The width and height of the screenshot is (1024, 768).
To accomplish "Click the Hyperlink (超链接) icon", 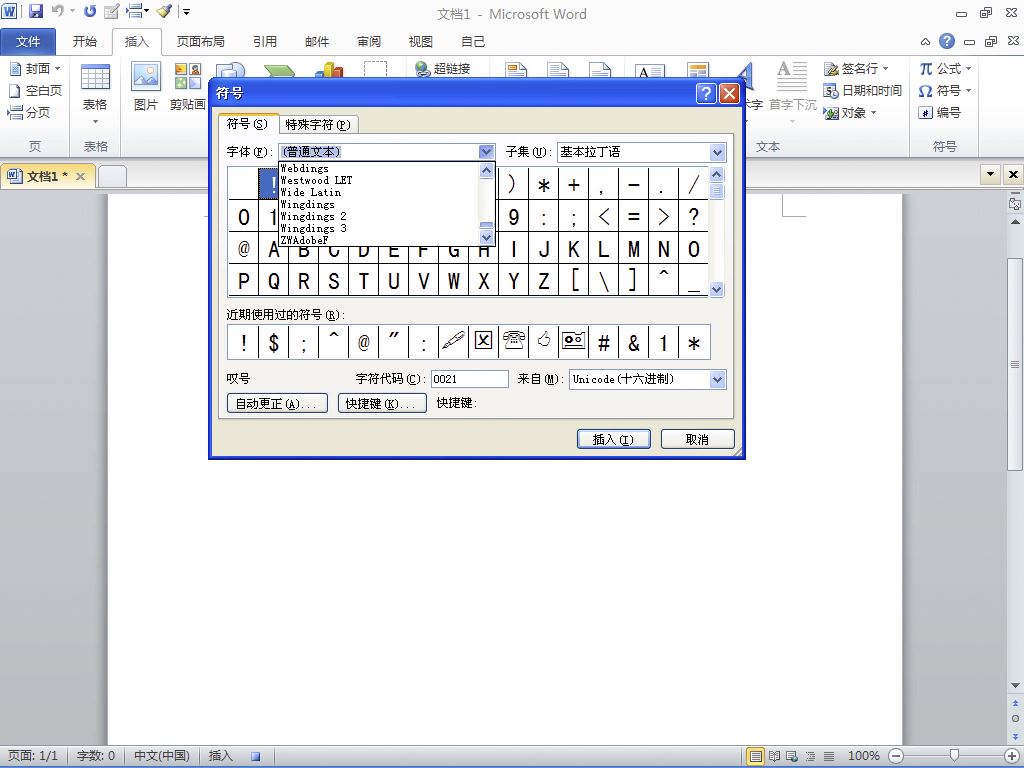I will coord(443,69).
